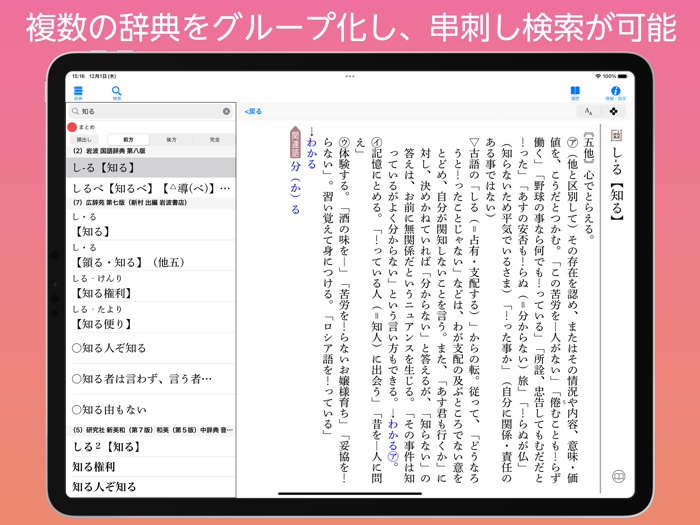
Task: Open the result しるべ【知るべ】
Action: pyautogui.click(x=150, y=188)
